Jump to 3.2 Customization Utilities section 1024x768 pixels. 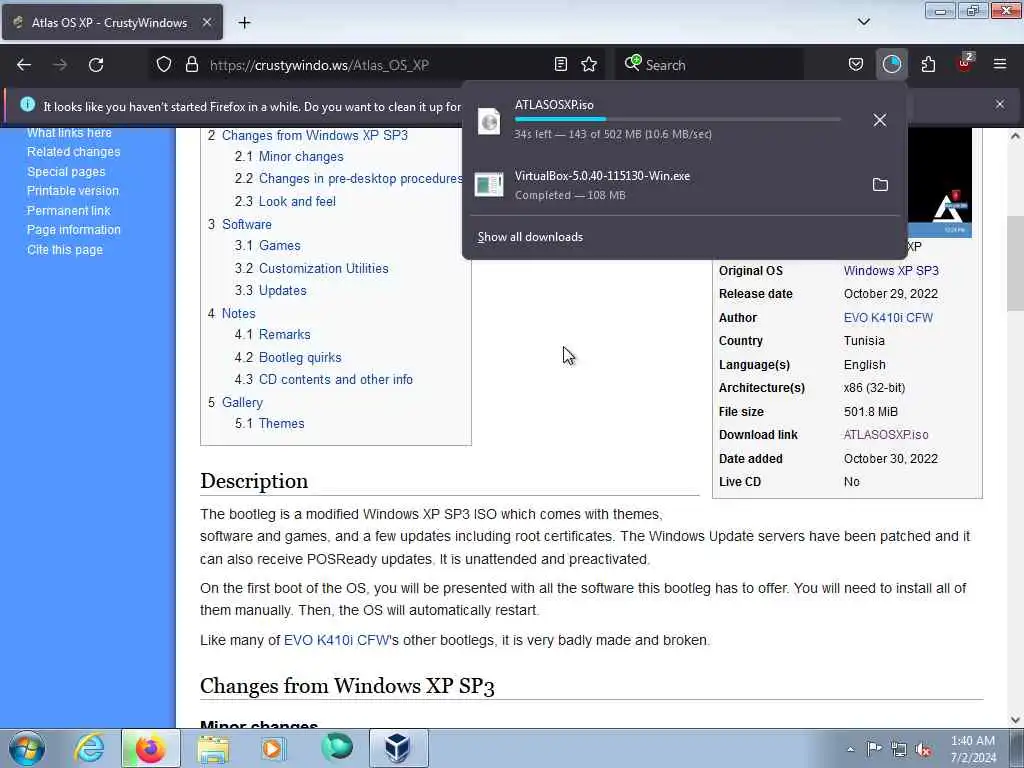(323, 268)
